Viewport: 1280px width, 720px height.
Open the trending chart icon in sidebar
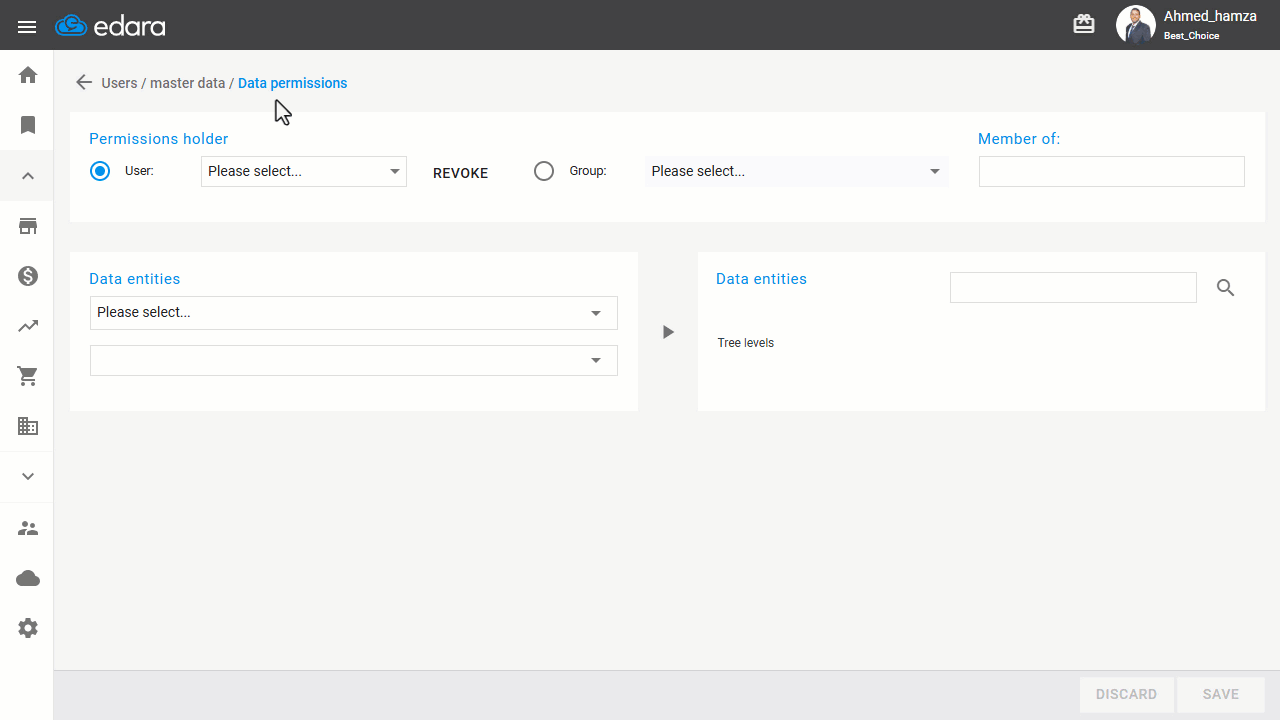point(28,326)
